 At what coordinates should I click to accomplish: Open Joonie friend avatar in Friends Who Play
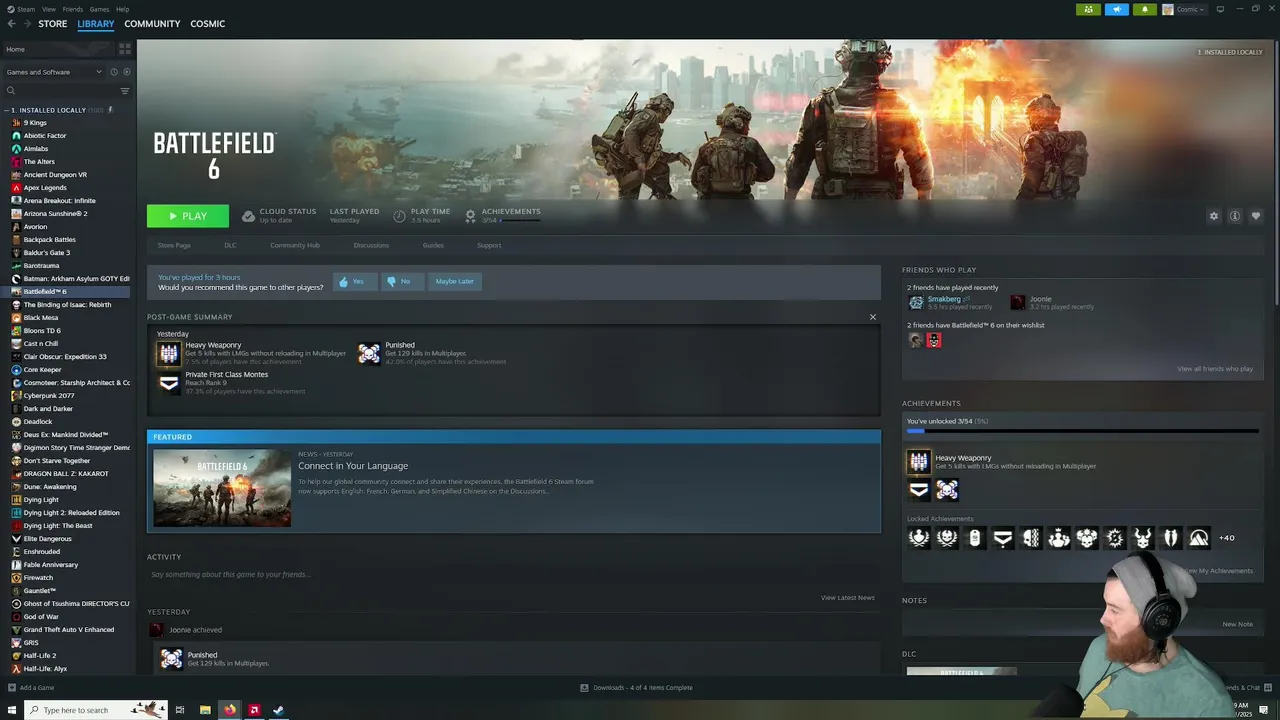pyautogui.click(x=1017, y=302)
